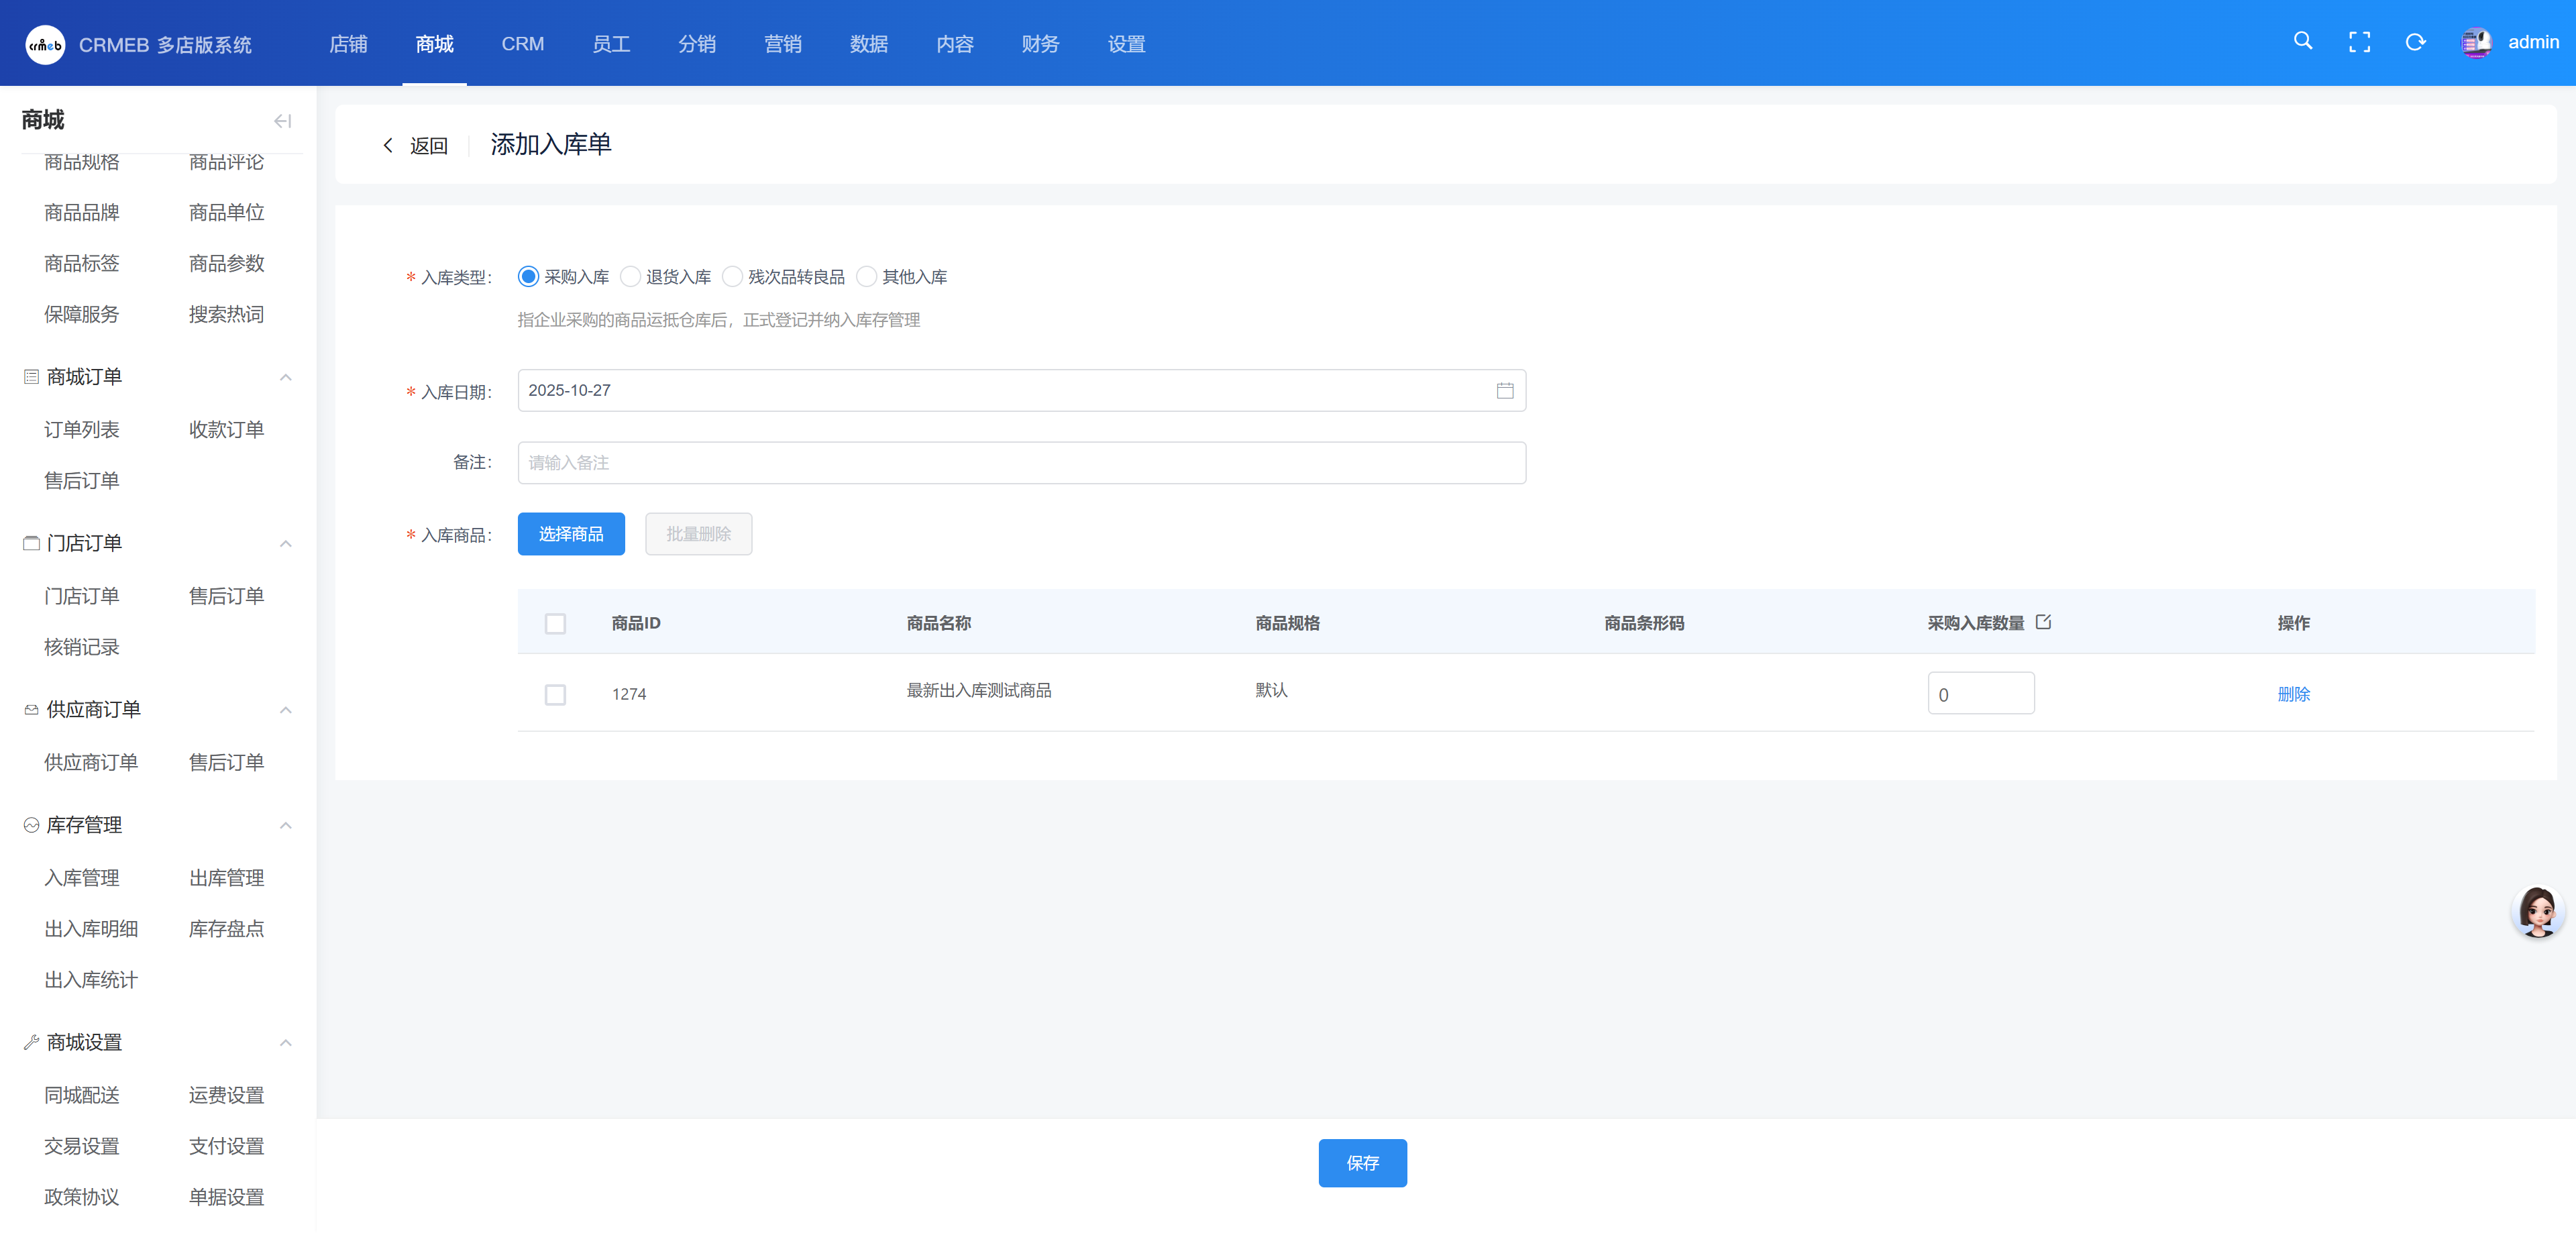Toggle fullscreen mode icon
This screenshot has width=2576, height=1233.
coord(2359,42)
